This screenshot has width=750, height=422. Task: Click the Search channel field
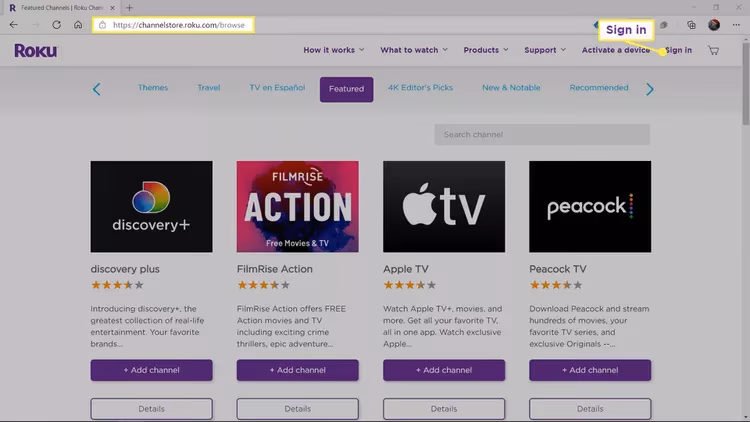542,134
